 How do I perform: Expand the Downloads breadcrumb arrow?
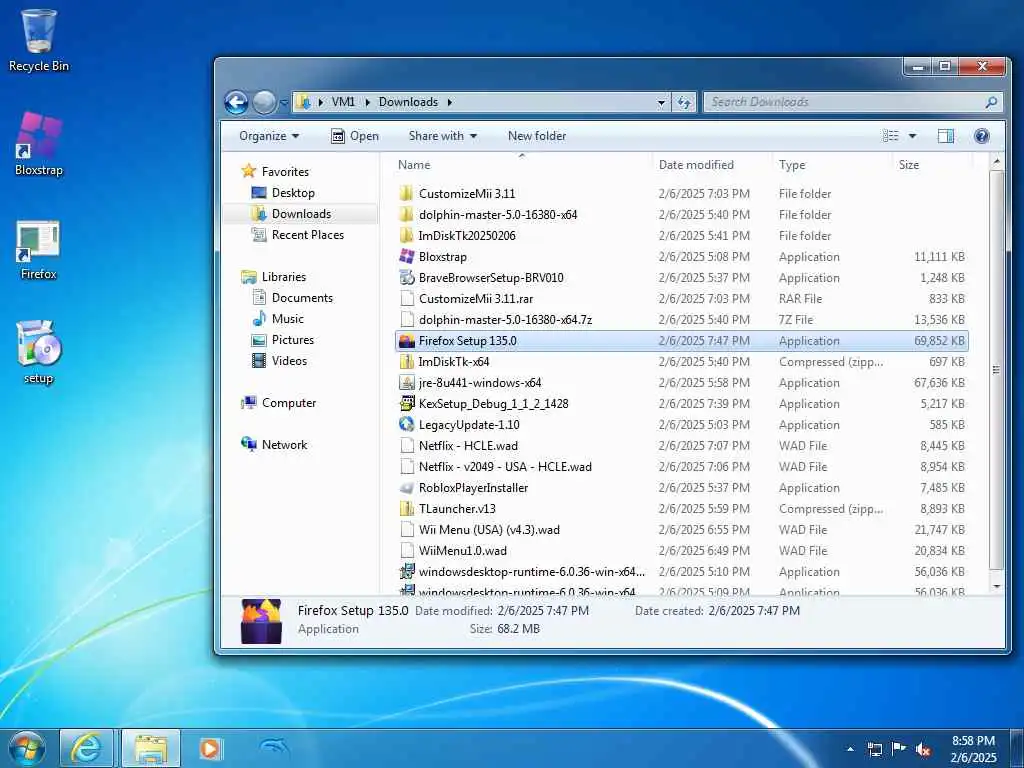[x=450, y=103]
